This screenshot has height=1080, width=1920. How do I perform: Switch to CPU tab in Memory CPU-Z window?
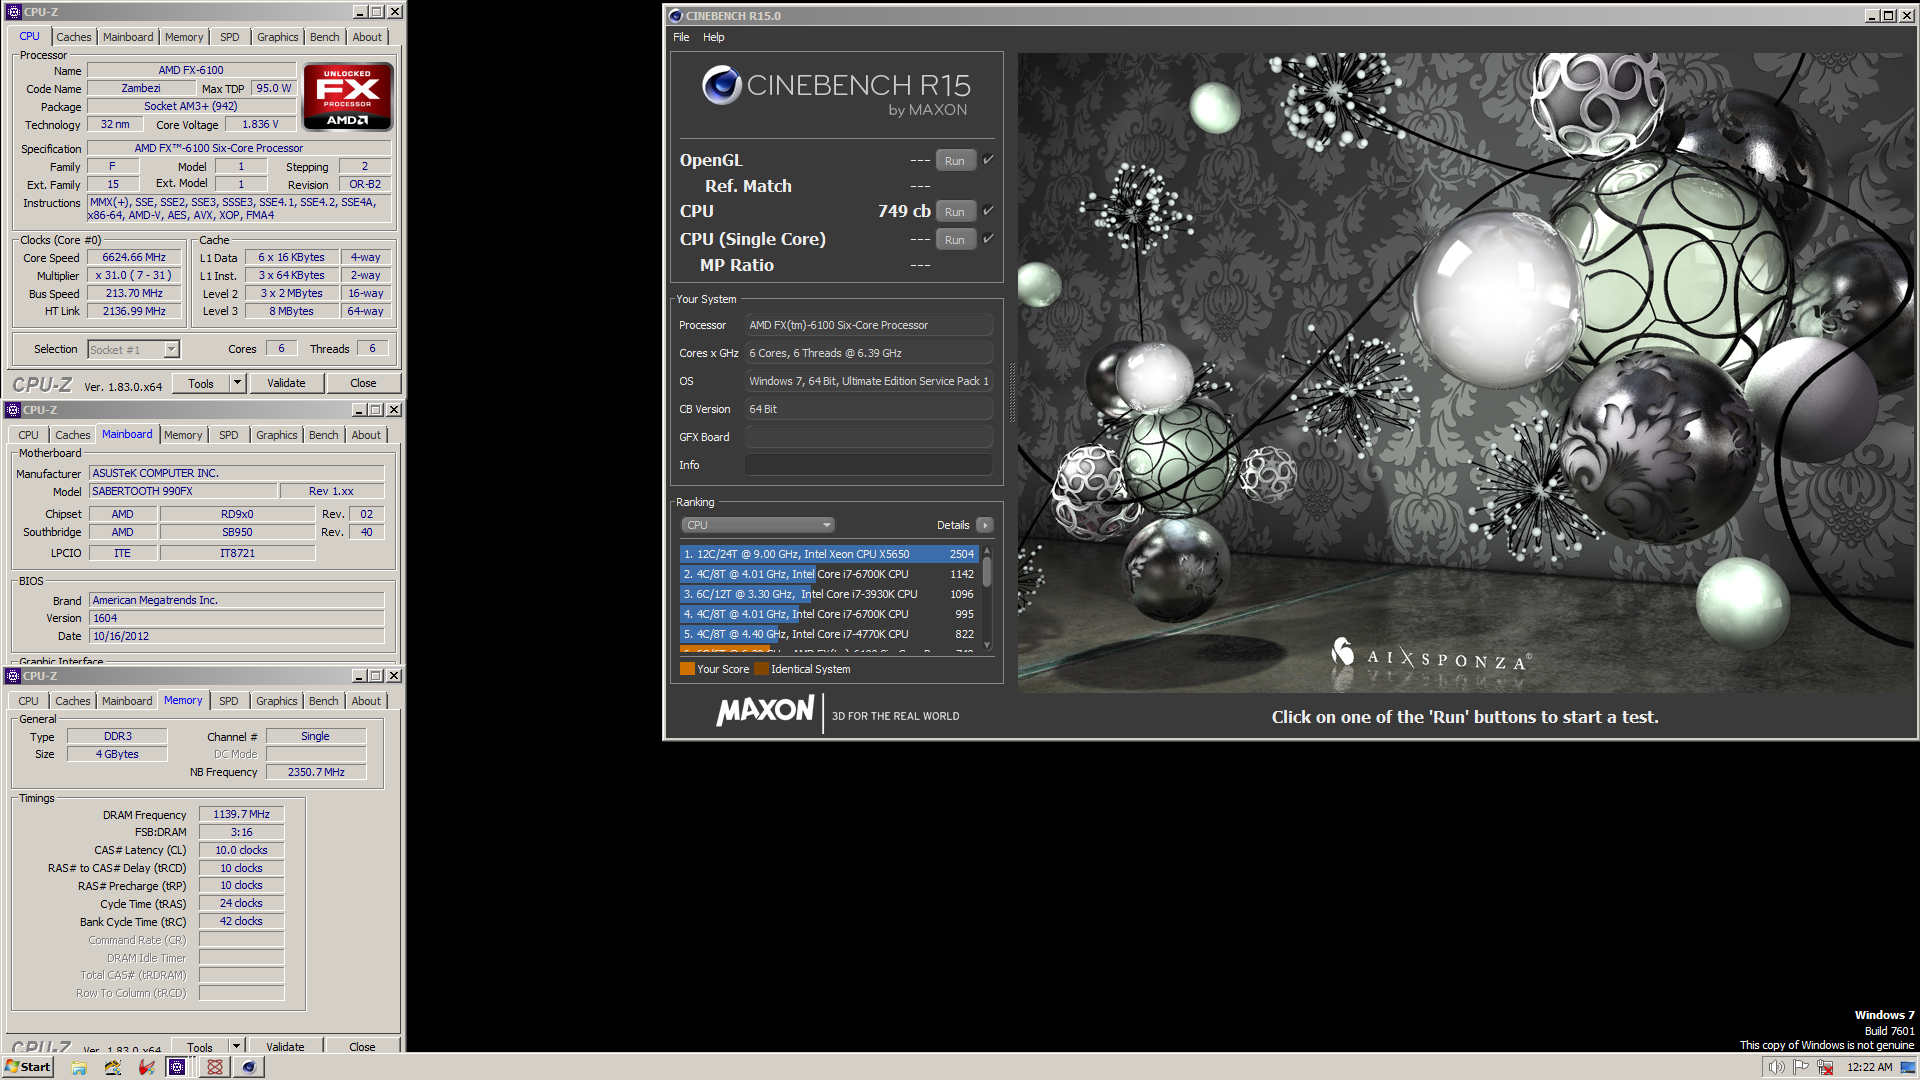coord(28,701)
